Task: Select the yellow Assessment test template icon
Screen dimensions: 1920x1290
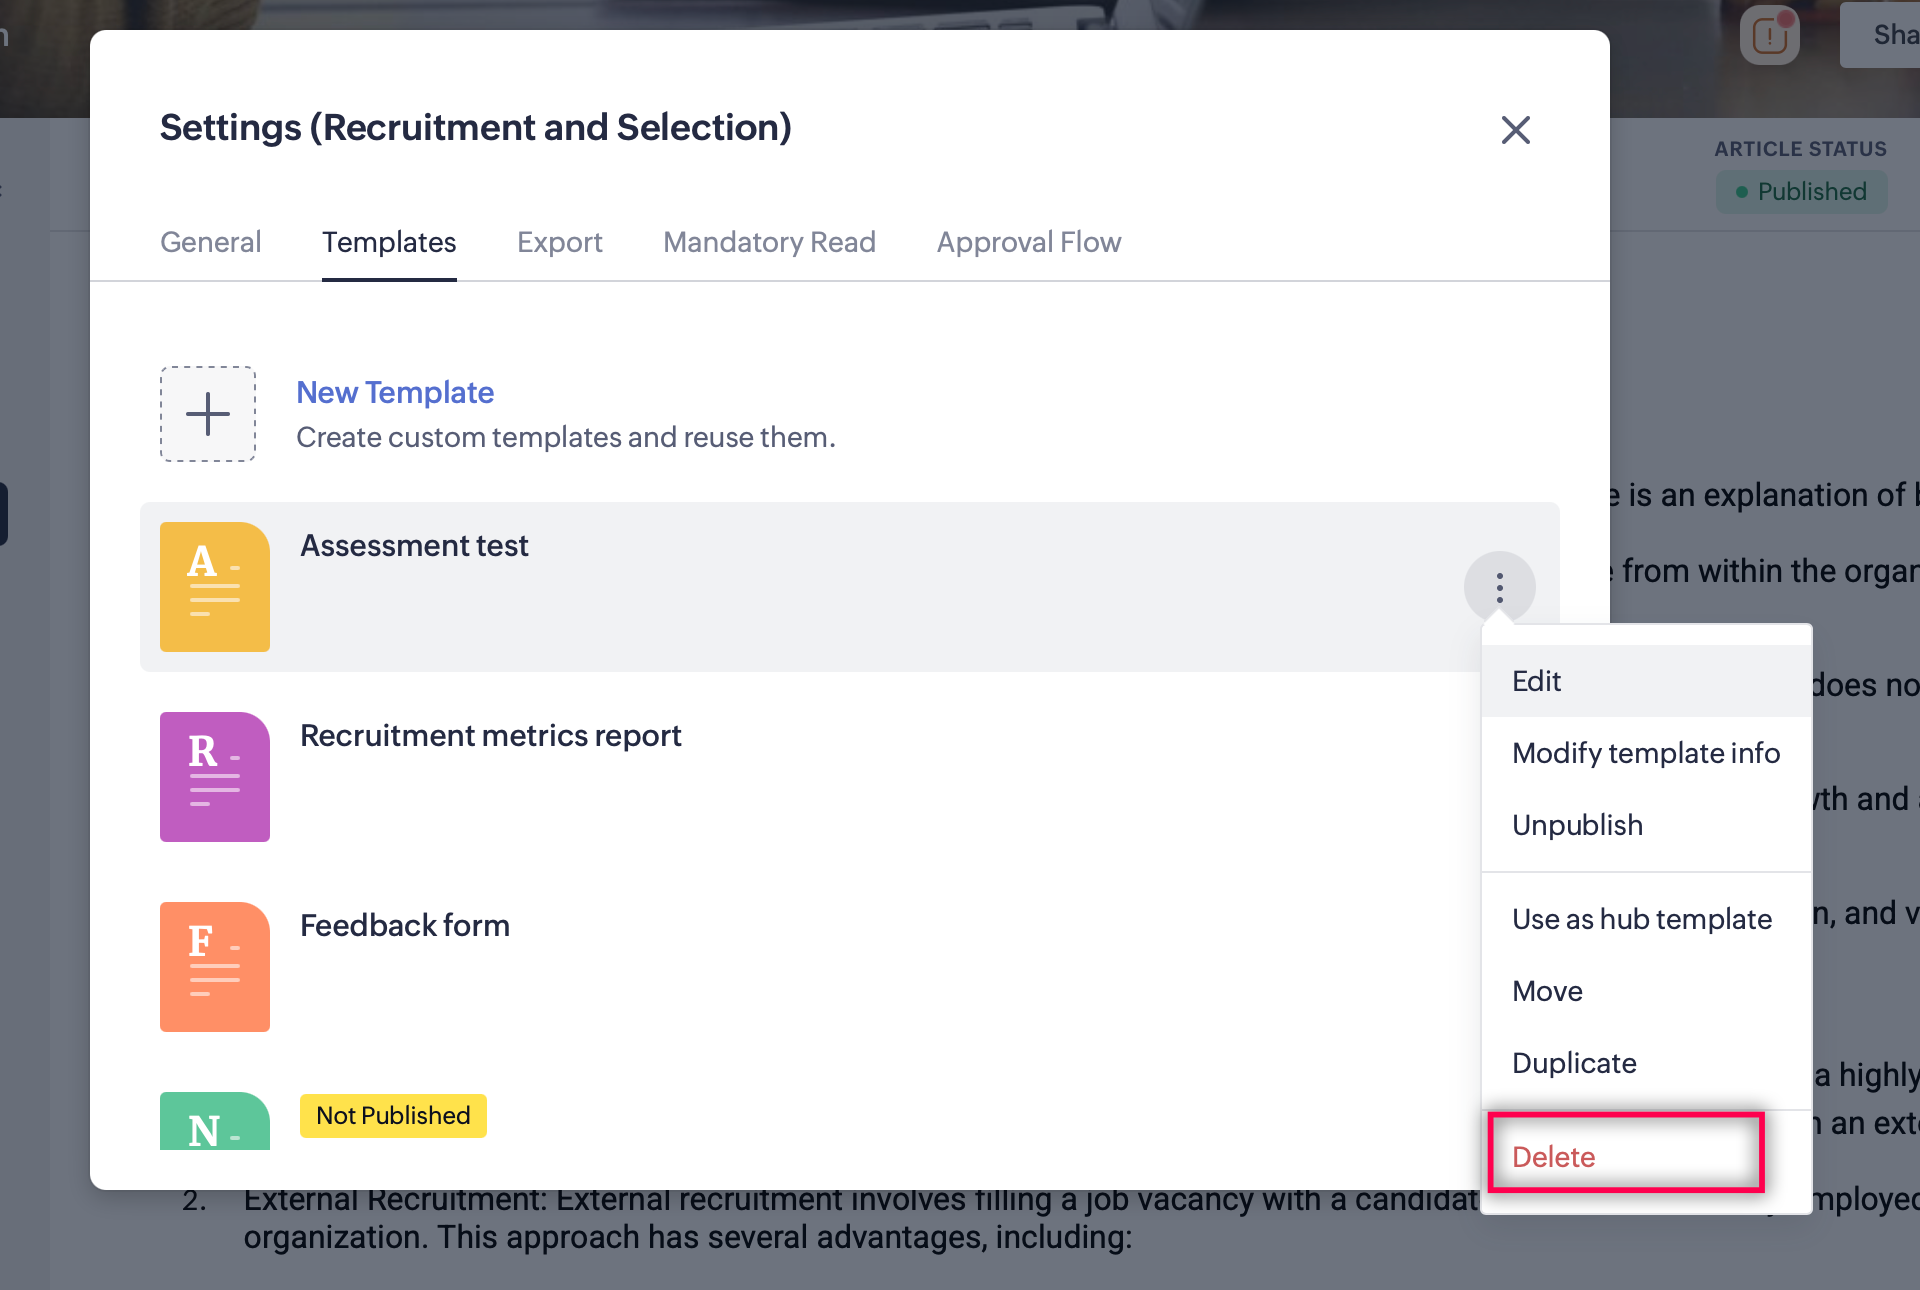Action: 215,587
